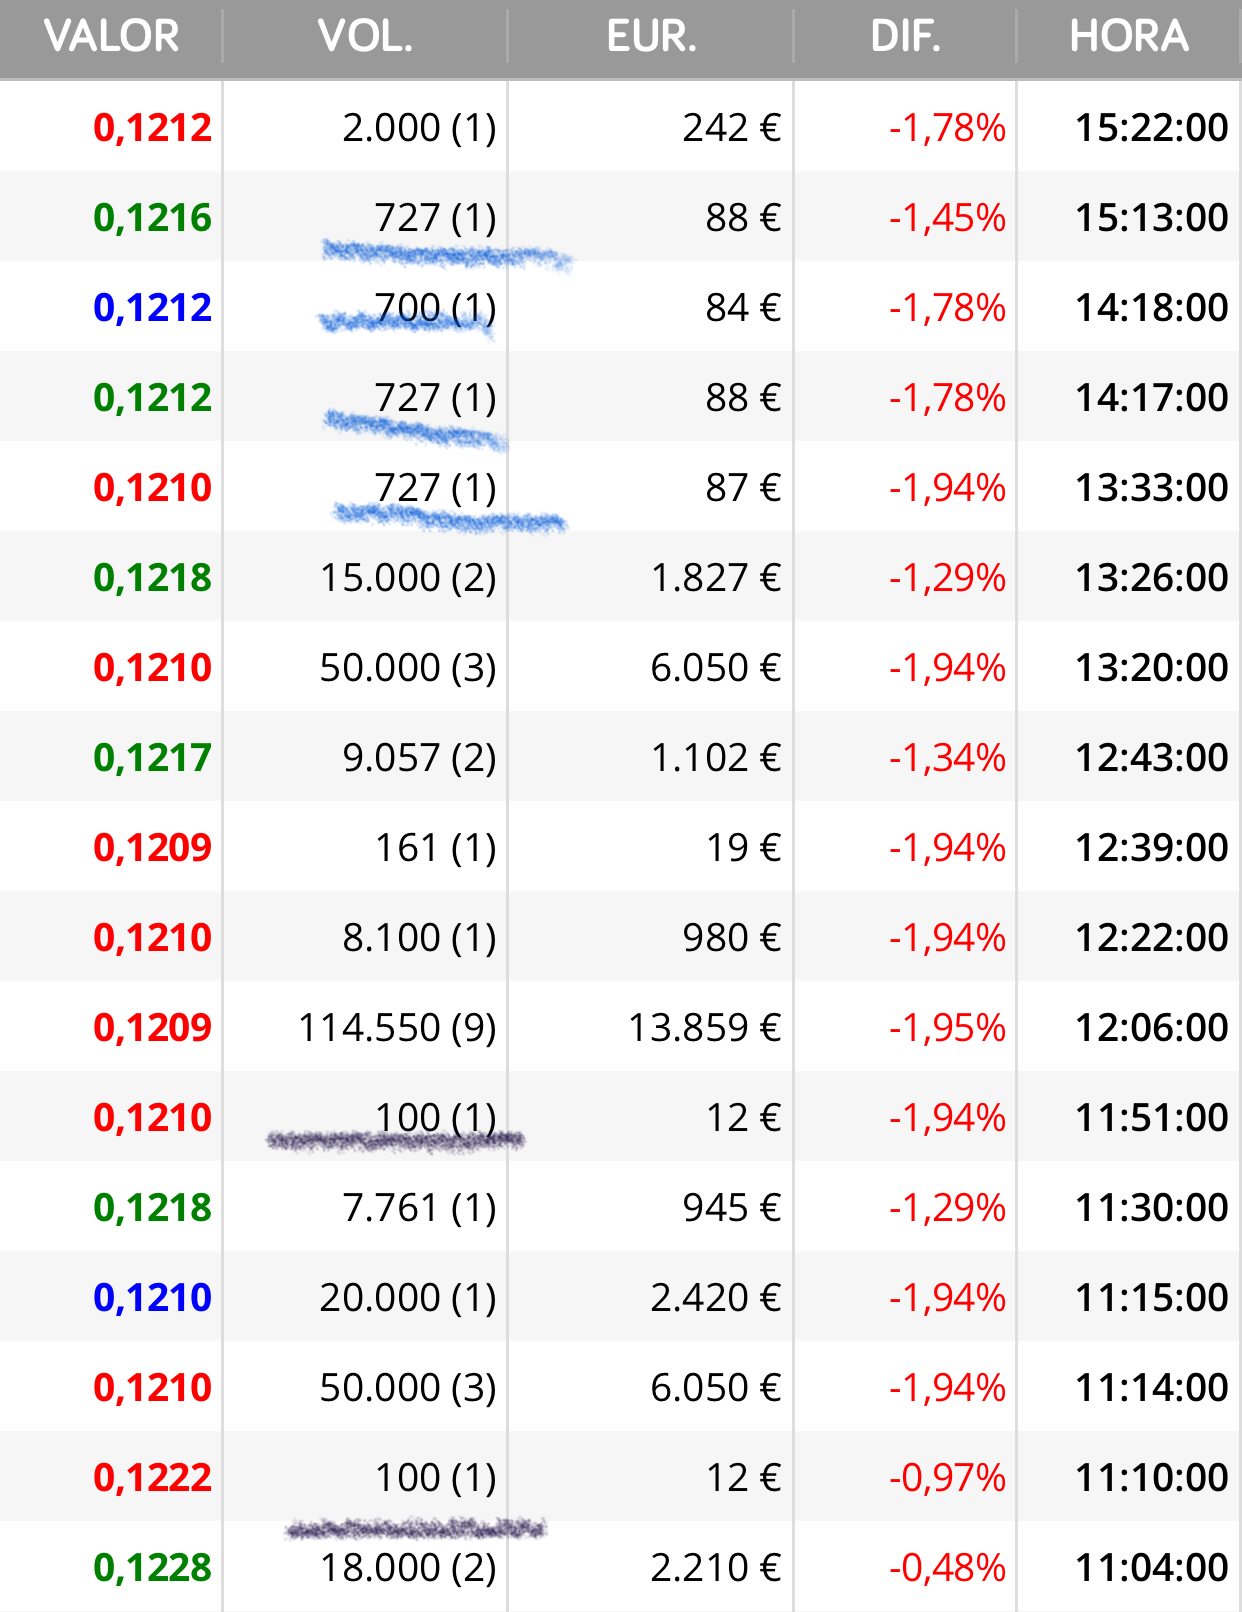Select the blue 0,1210 value at 11:15:00
Viewport: 1242px width, 1612px height.
(153, 1298)
